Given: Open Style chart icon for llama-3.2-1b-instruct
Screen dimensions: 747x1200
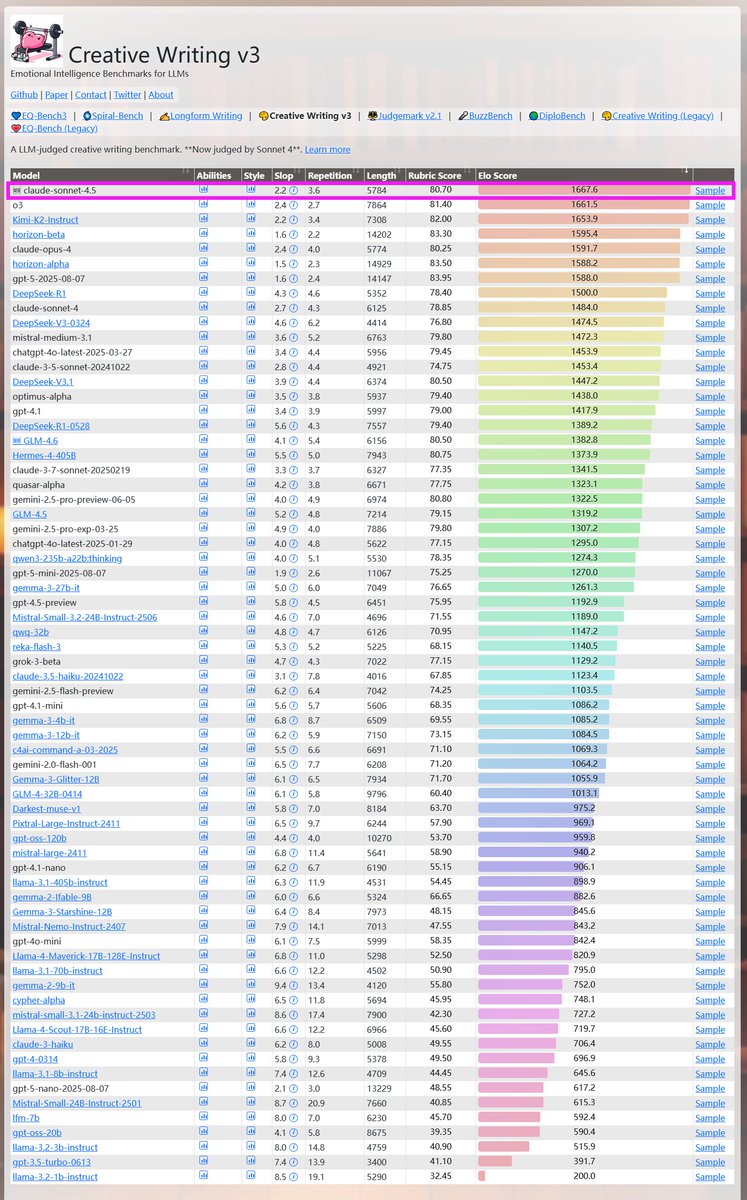Looking at the screenshot, I should 251,1177.
